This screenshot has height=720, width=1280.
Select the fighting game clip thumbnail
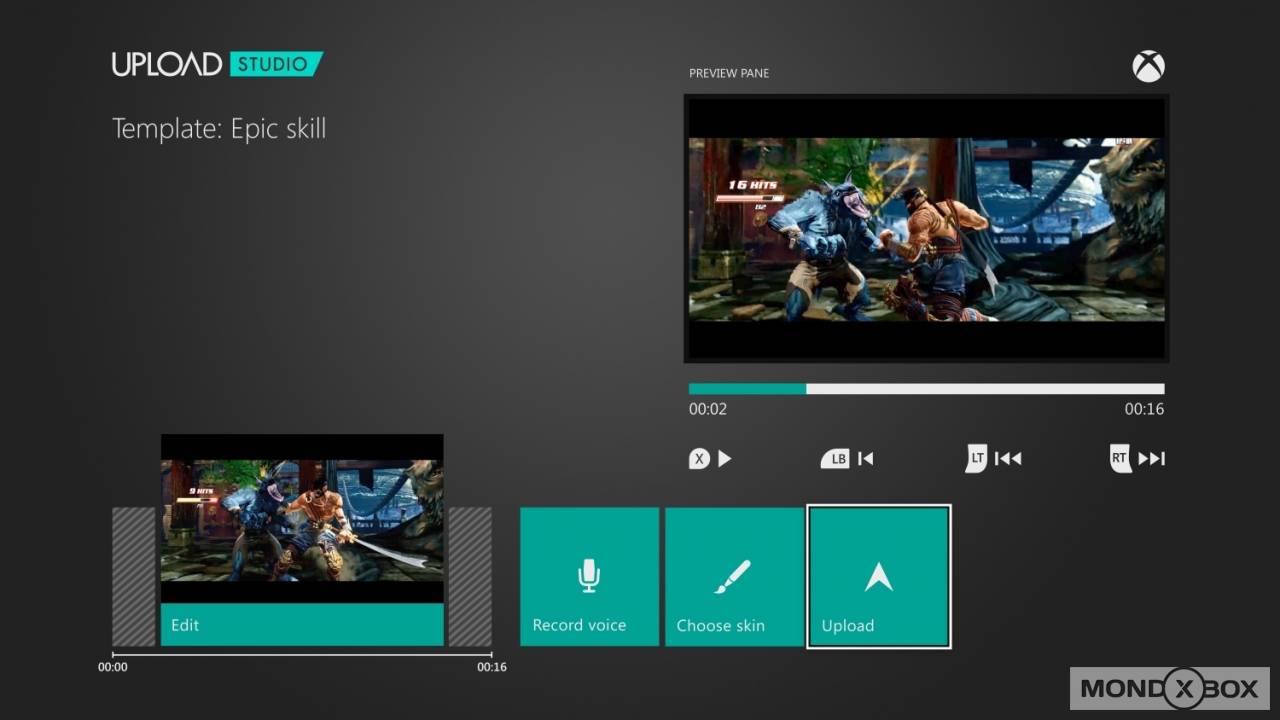coord(302,519)
